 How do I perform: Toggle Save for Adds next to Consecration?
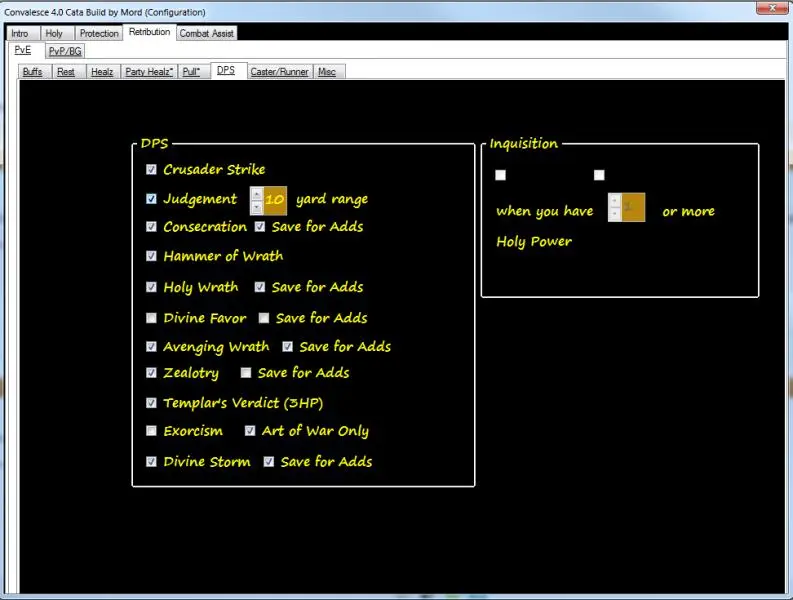(260, 227)
